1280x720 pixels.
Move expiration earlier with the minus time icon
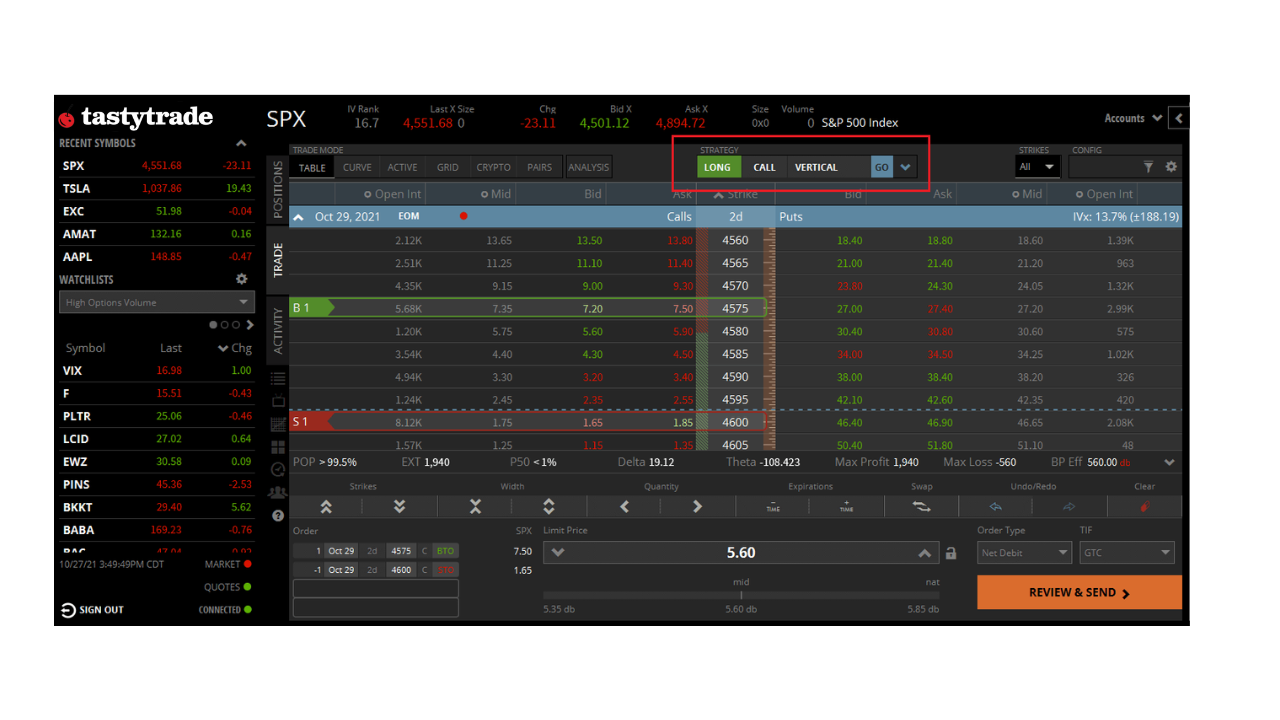point(773,507)
